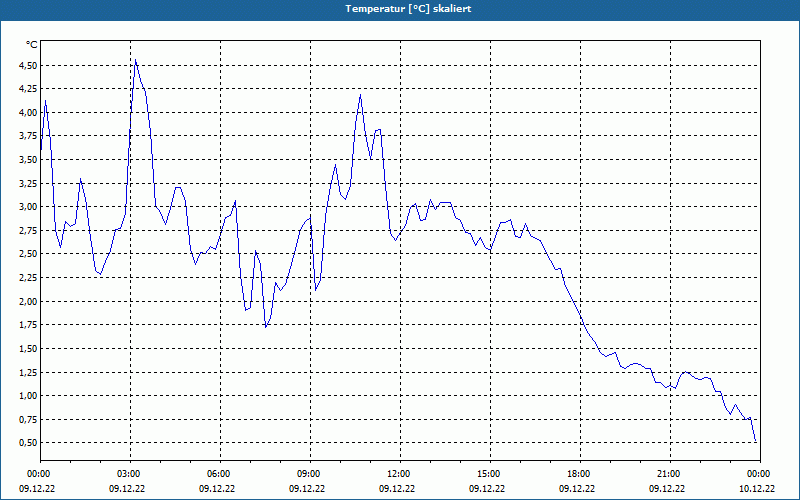Viewport: 800px width, 500px height.
Task: Click the 03:00 time axis label
Action: coord(131,474)
